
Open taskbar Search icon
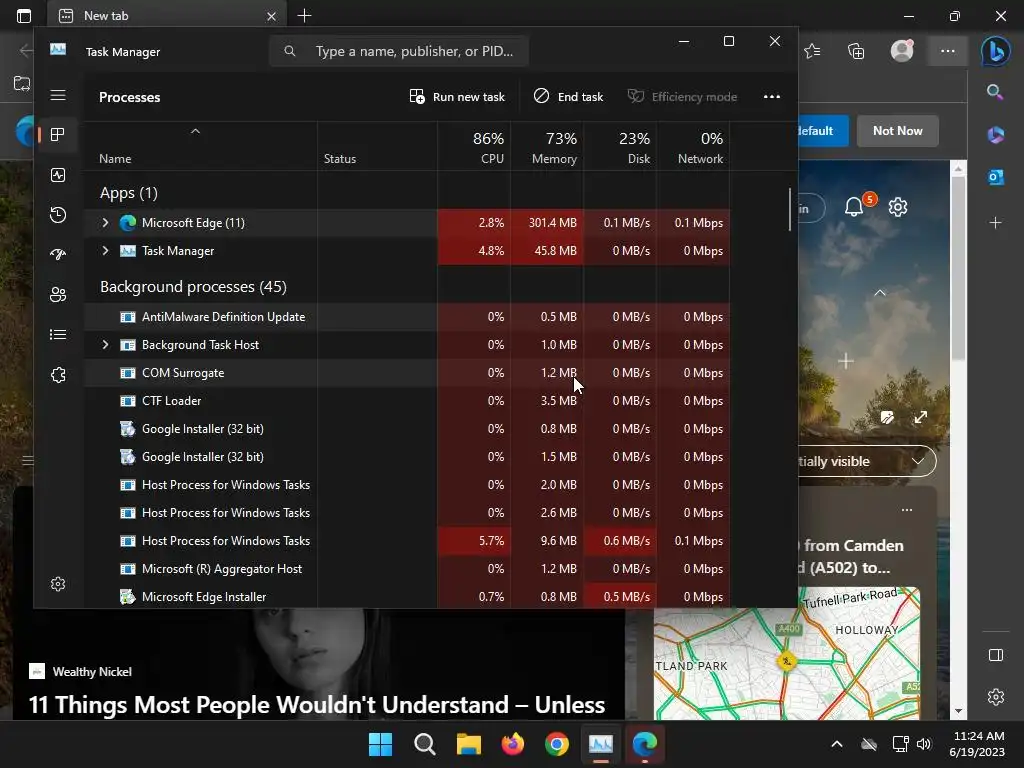point(424,744)
